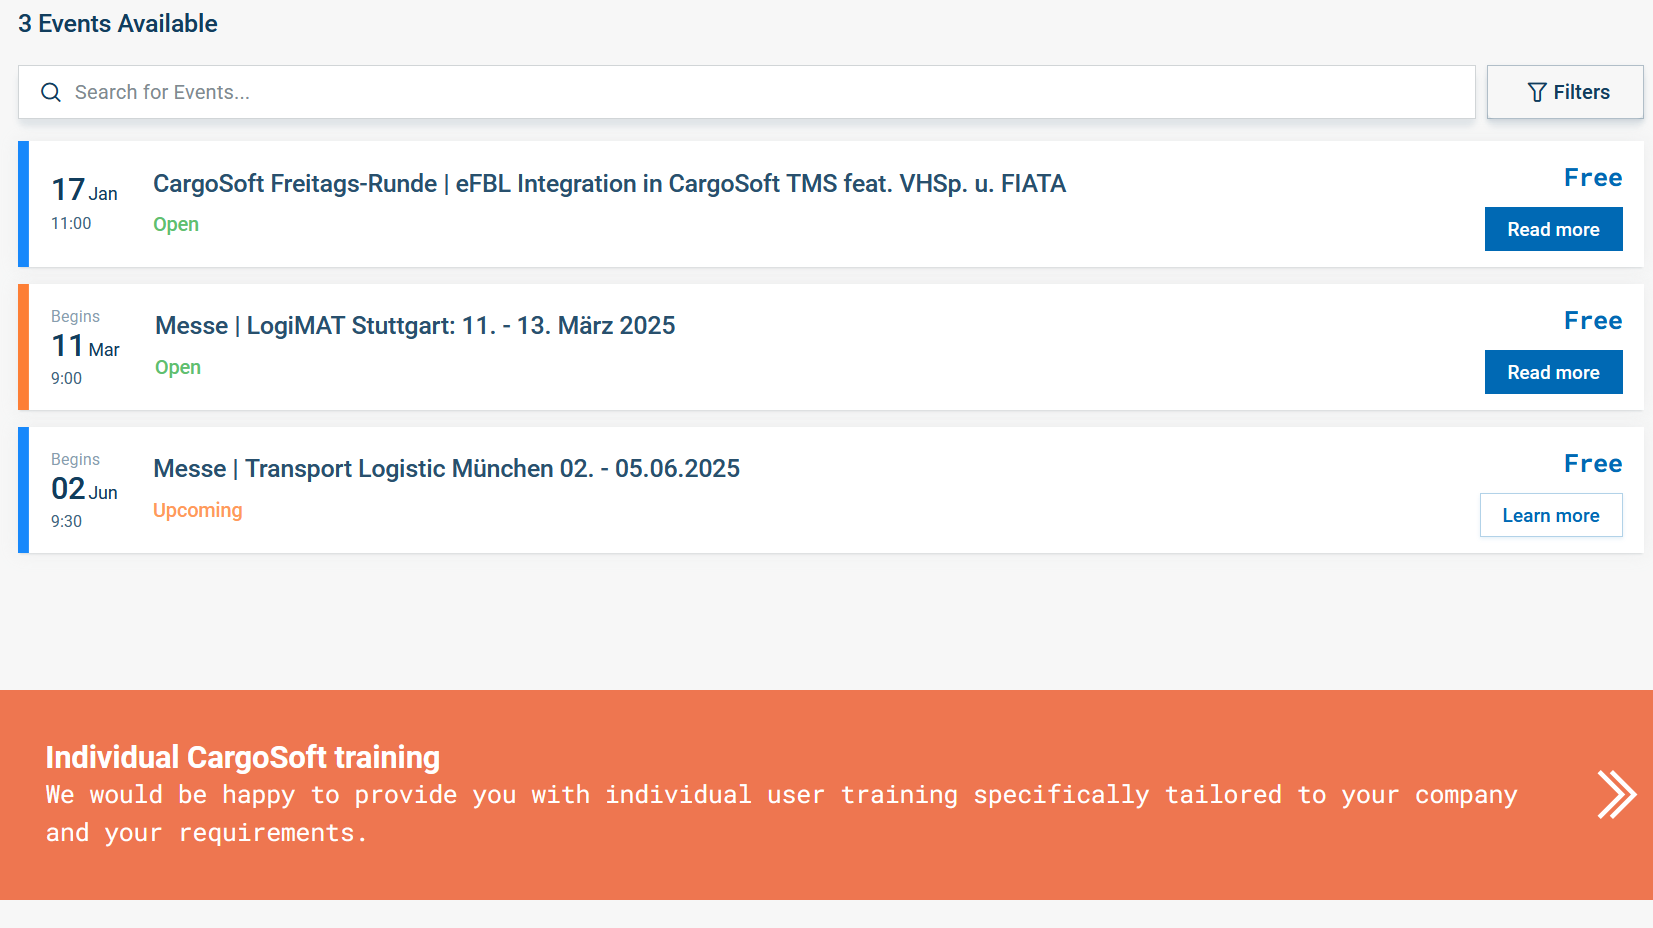Click the Open status under eFBL event

(176, 225)
